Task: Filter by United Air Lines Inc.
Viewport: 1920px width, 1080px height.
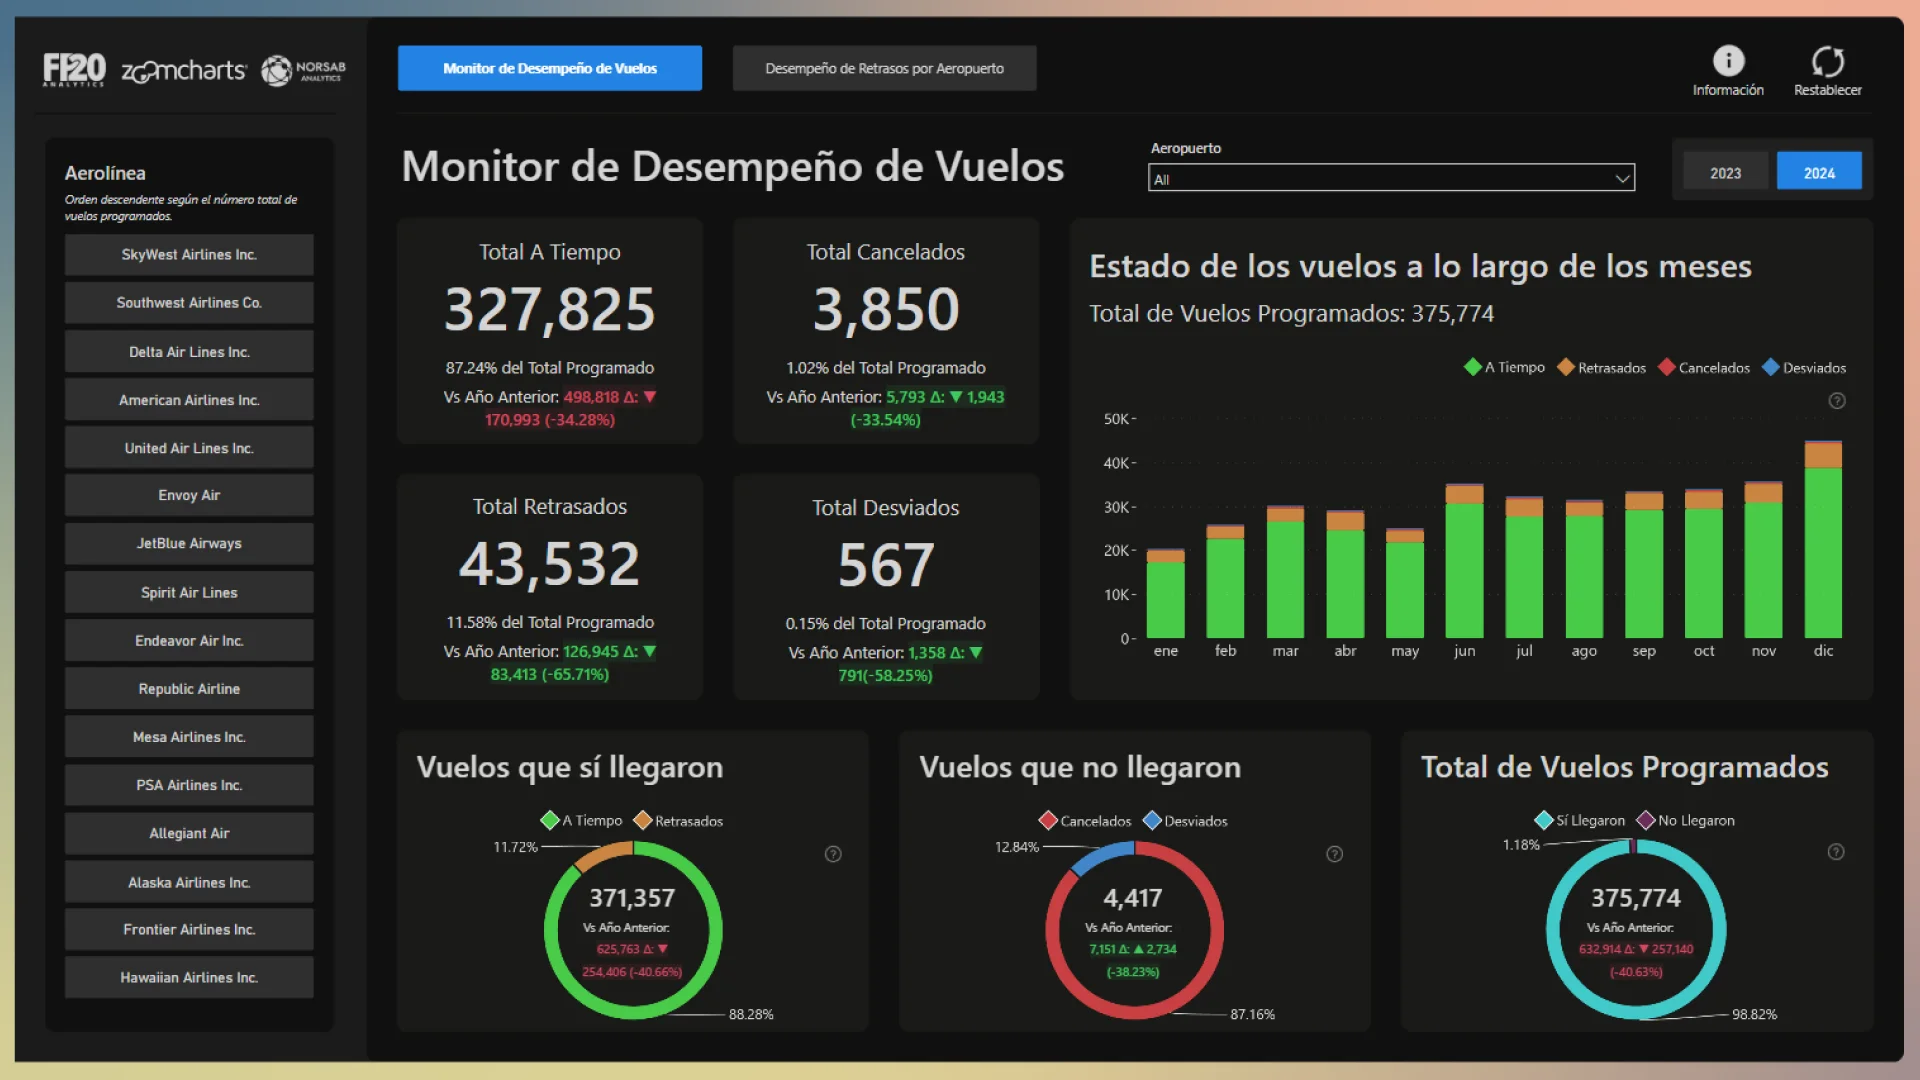Action: click(189, 448)
